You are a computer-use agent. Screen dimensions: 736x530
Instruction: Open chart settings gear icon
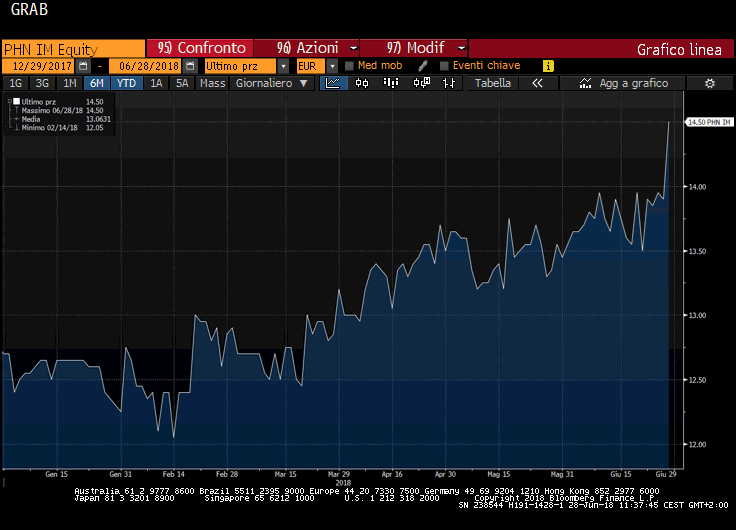point(710,83)
